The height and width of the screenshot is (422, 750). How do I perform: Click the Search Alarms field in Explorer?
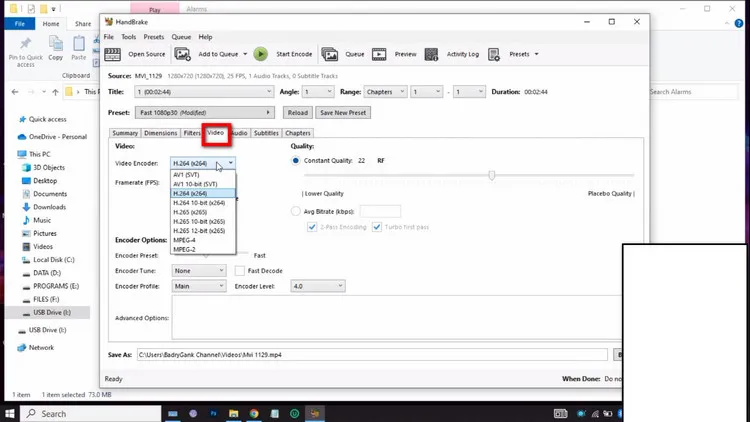pyautogui.click(x=693, y=92)
